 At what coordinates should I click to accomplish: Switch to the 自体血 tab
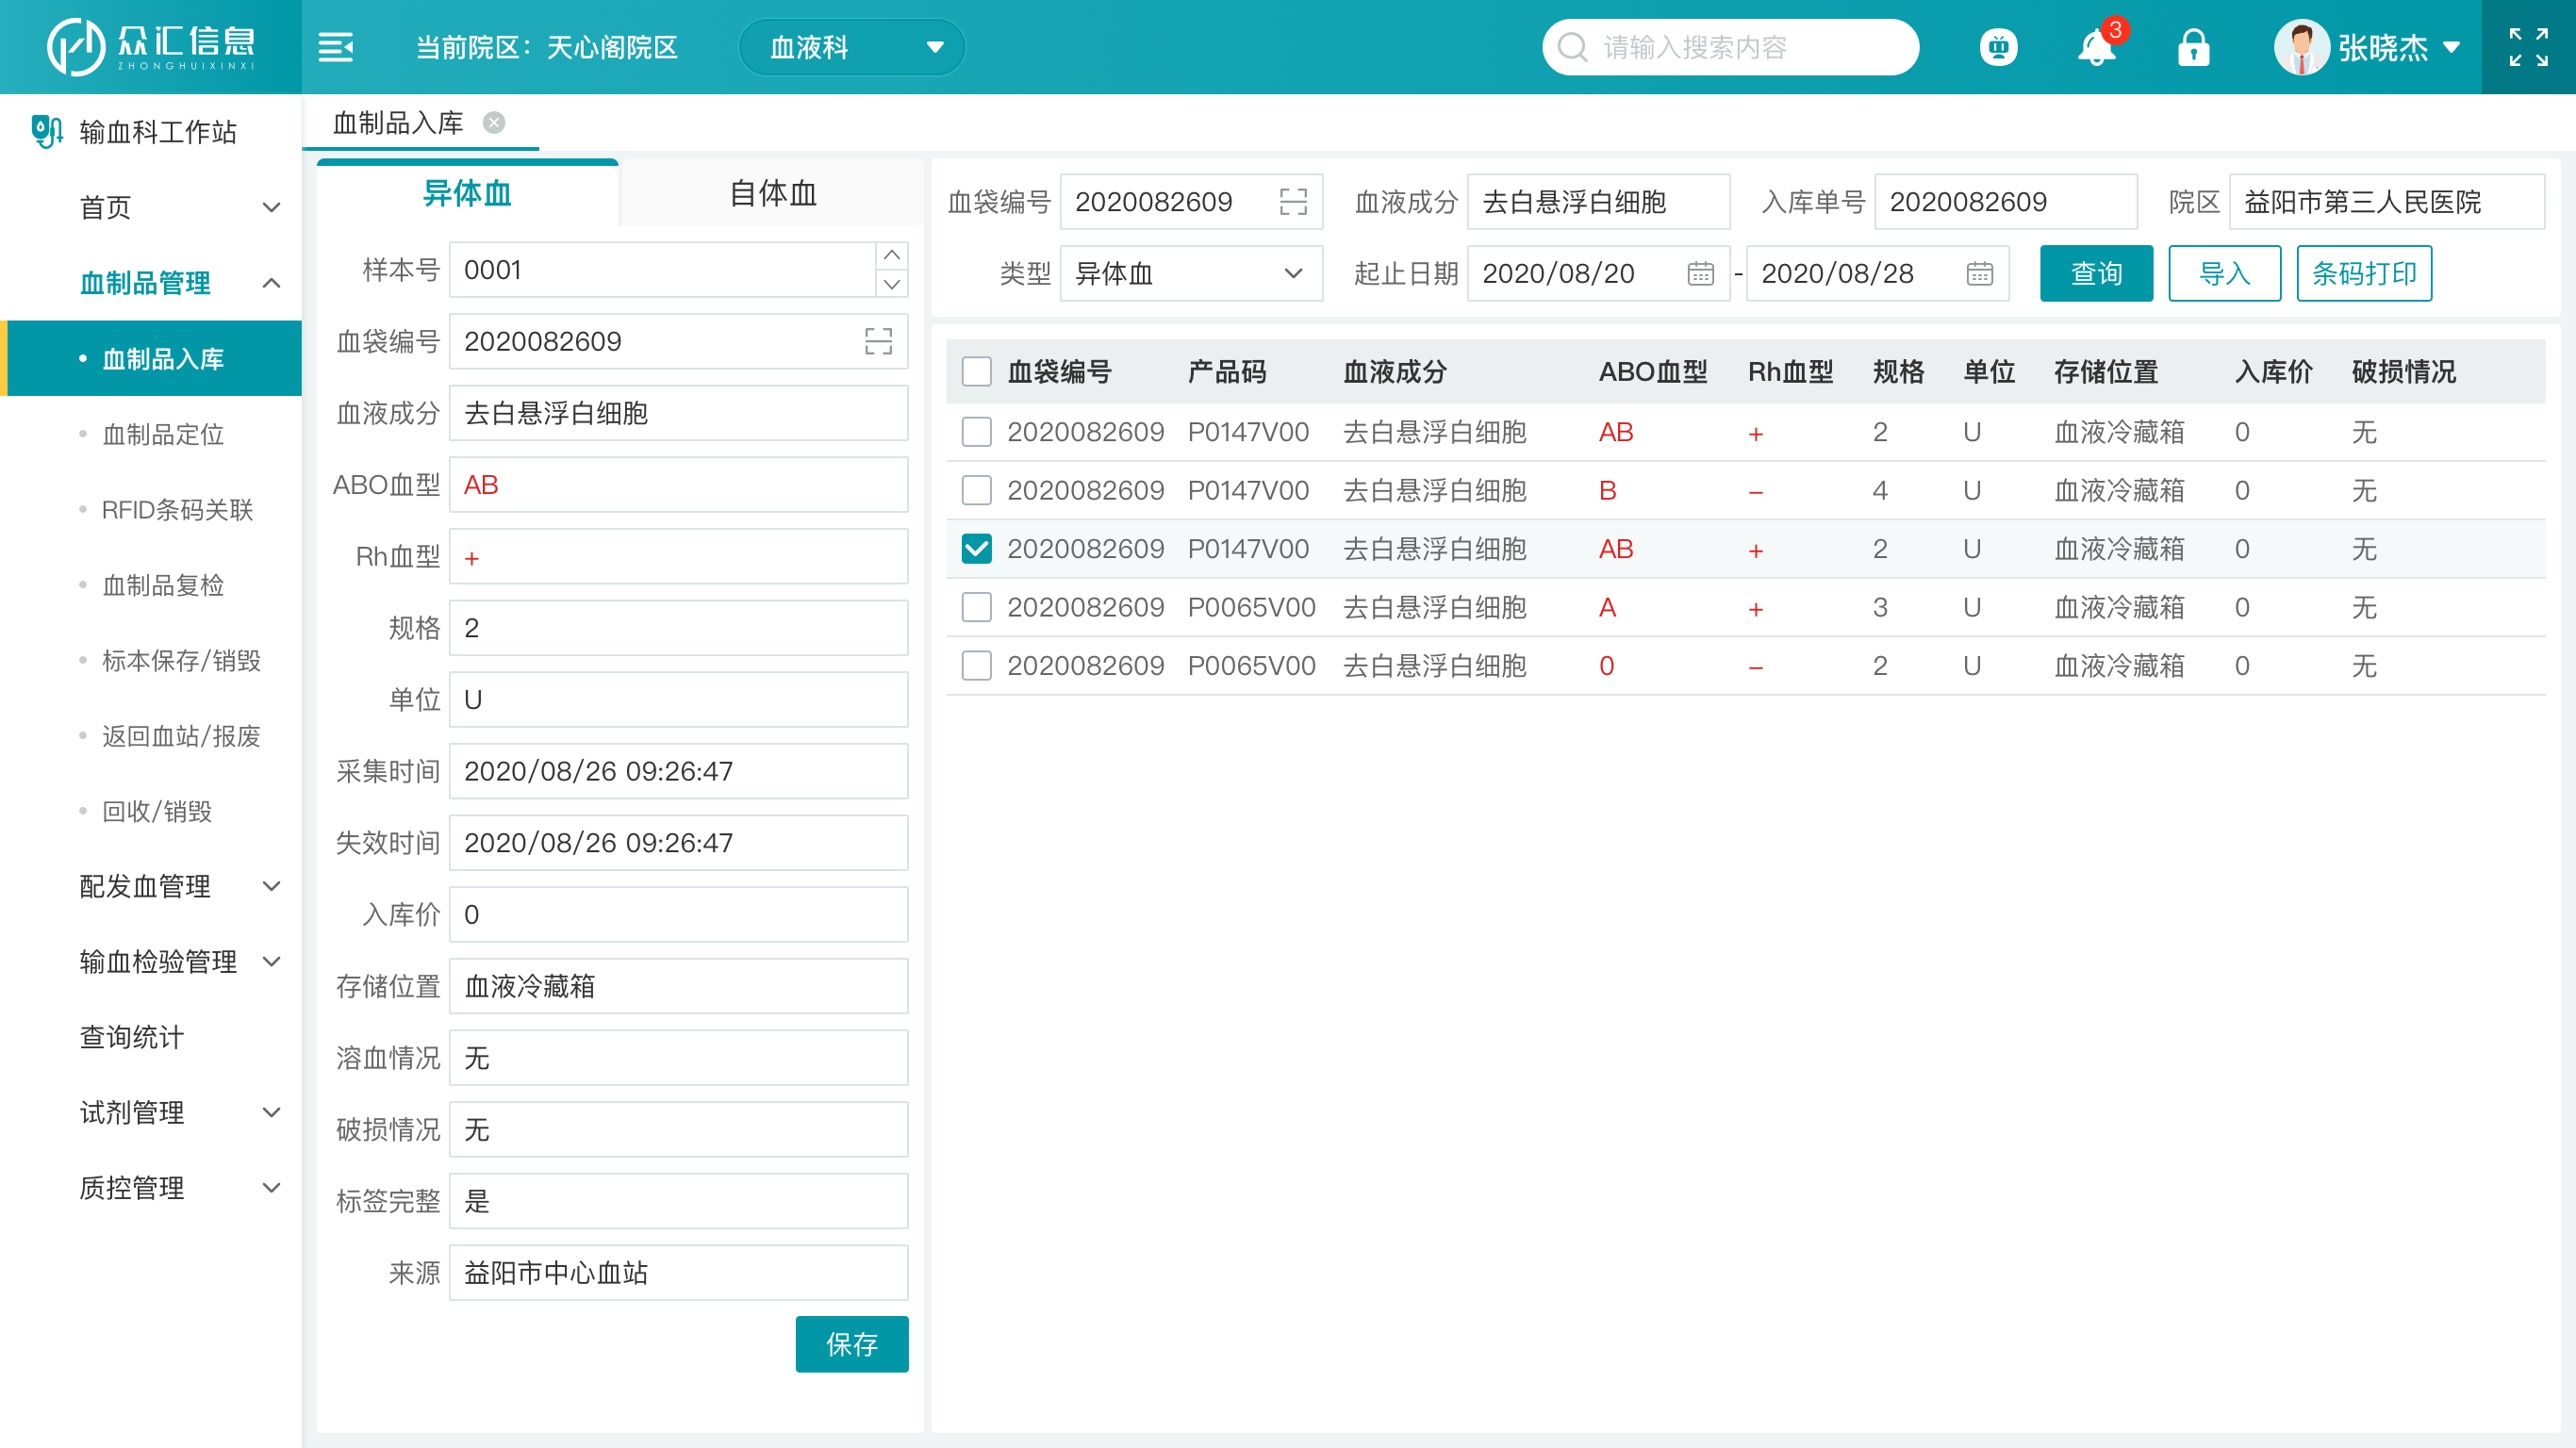772,193
